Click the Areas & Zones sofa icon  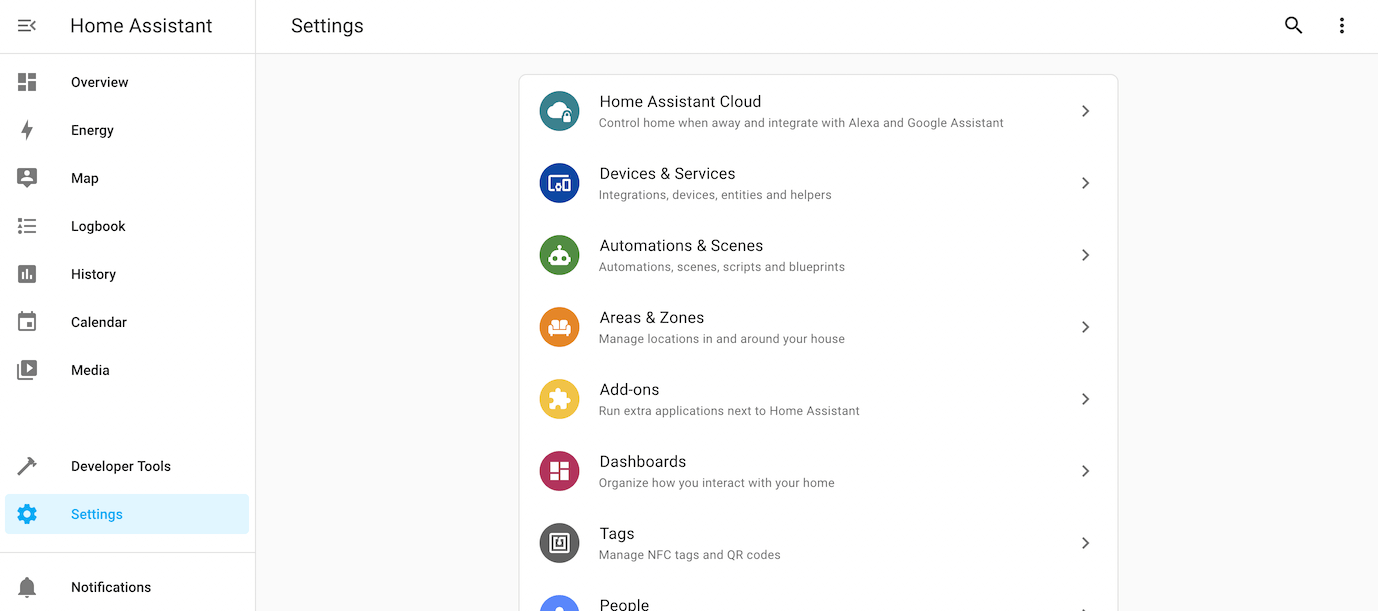coord(559,327)
